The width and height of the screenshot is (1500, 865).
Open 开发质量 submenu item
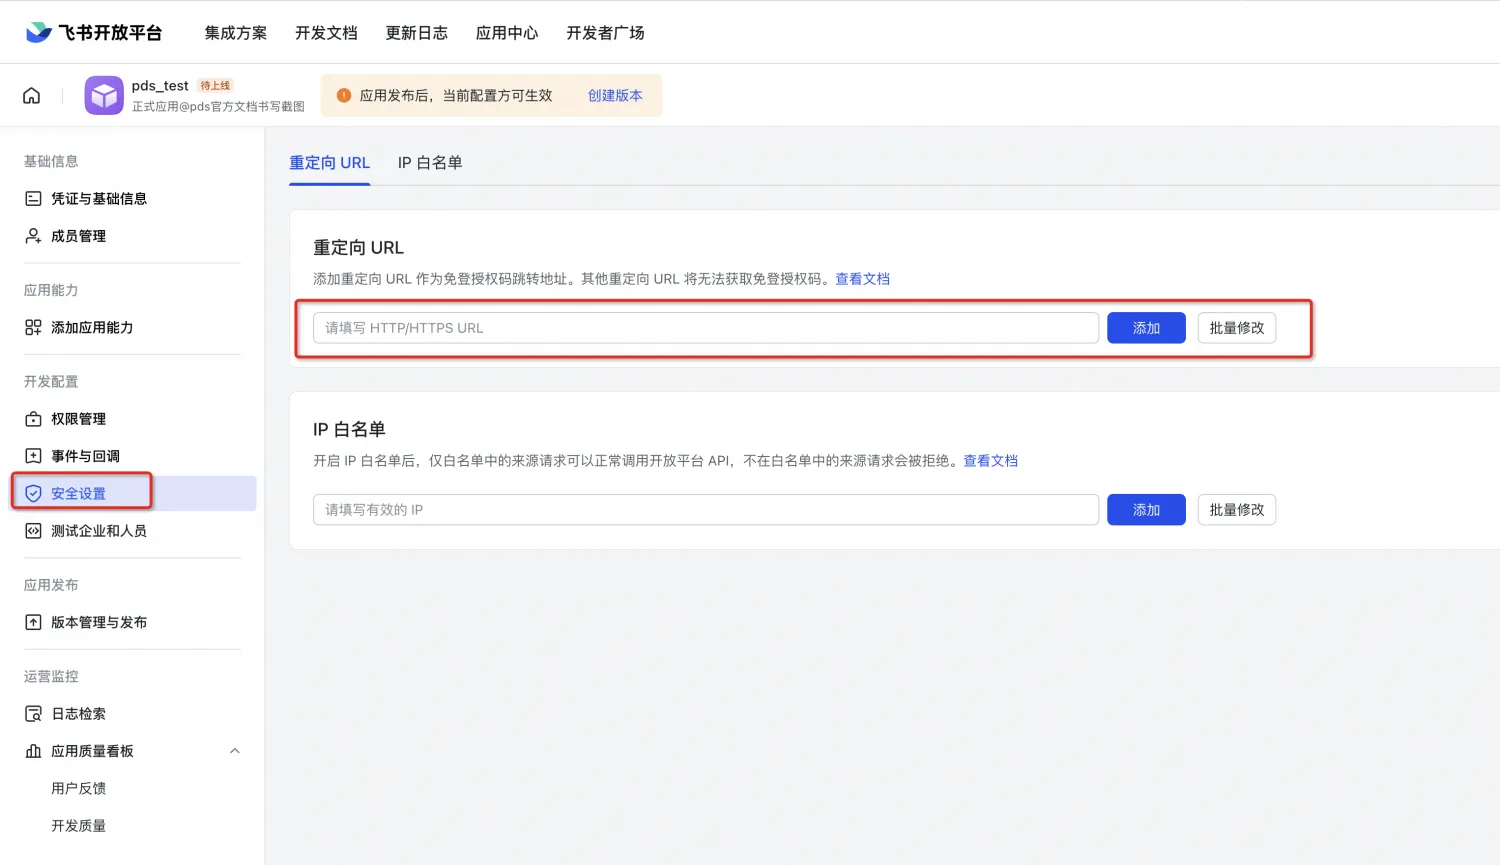point(79,826)
